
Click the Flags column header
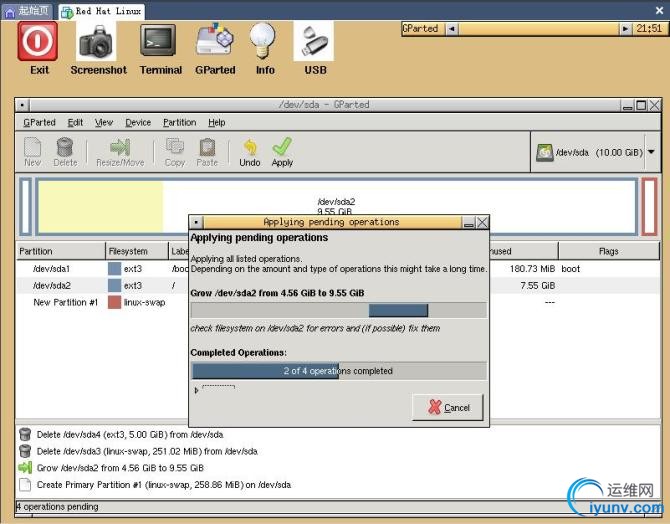click(609, 251)
